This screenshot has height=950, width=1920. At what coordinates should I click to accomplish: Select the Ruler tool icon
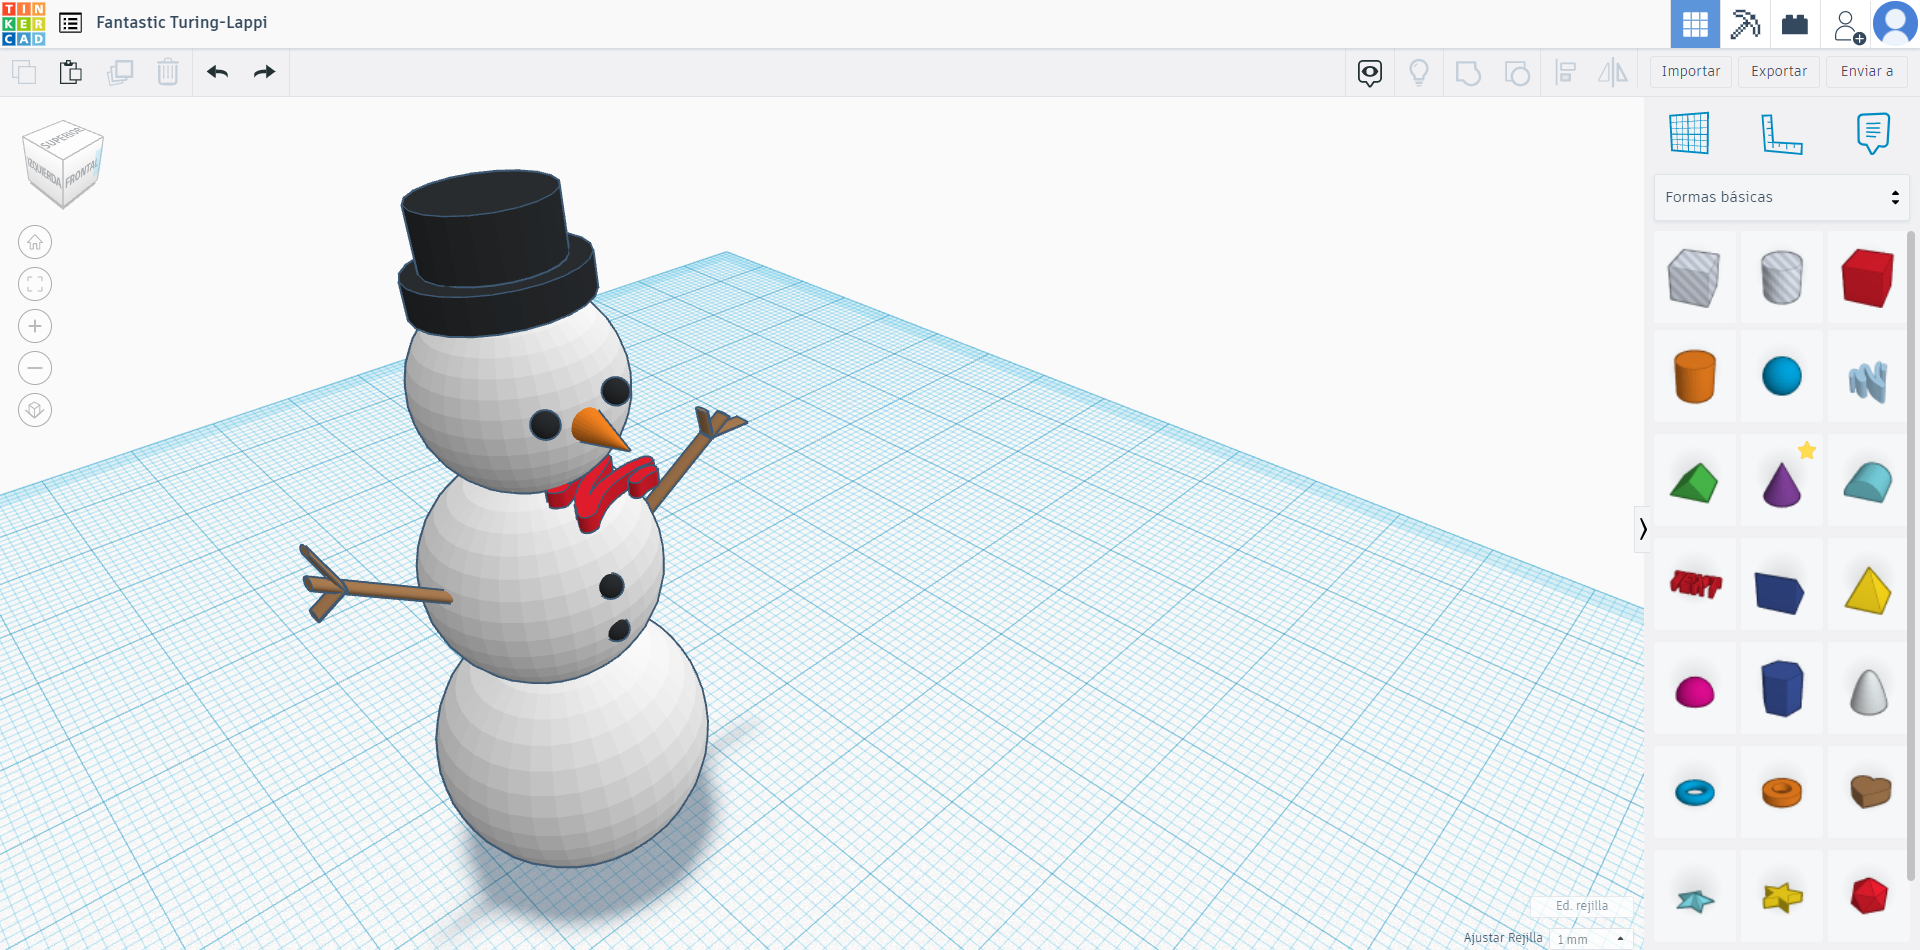click(1781, 134)
